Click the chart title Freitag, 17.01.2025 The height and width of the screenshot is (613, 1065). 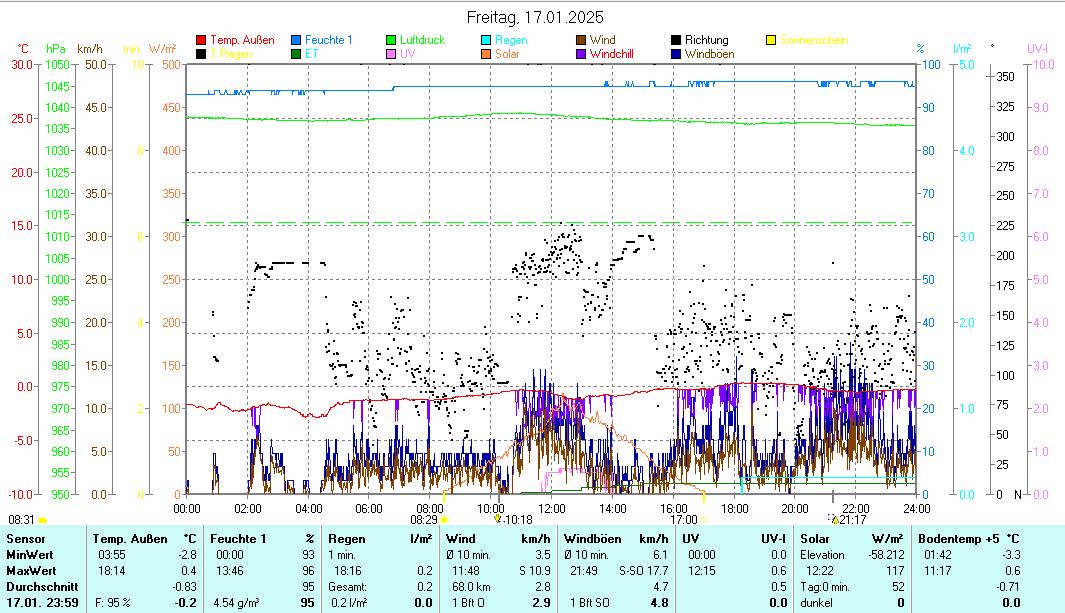point(535,17)
